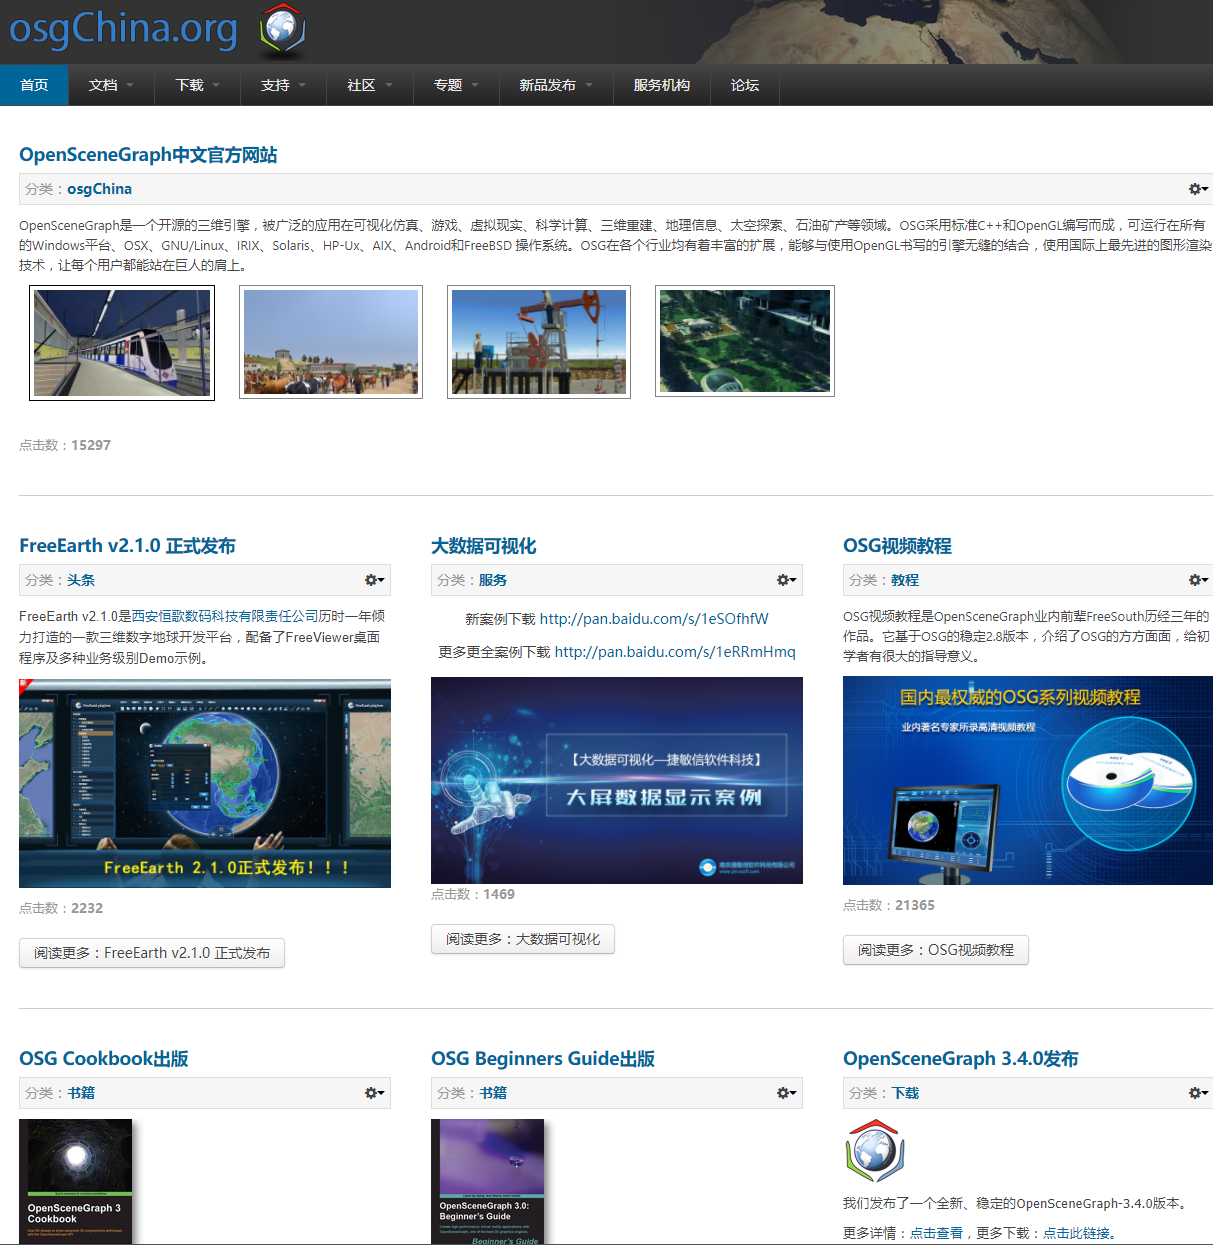Select click count text 2232
Viewport: 1213px width, 1245px height.
tap(87, 908)
